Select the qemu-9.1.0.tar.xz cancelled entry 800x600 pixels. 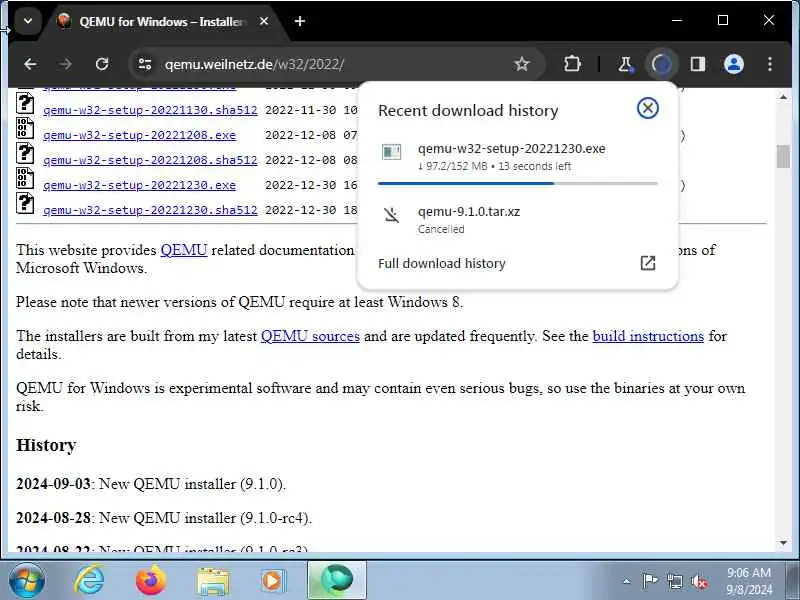coord(517,220)
